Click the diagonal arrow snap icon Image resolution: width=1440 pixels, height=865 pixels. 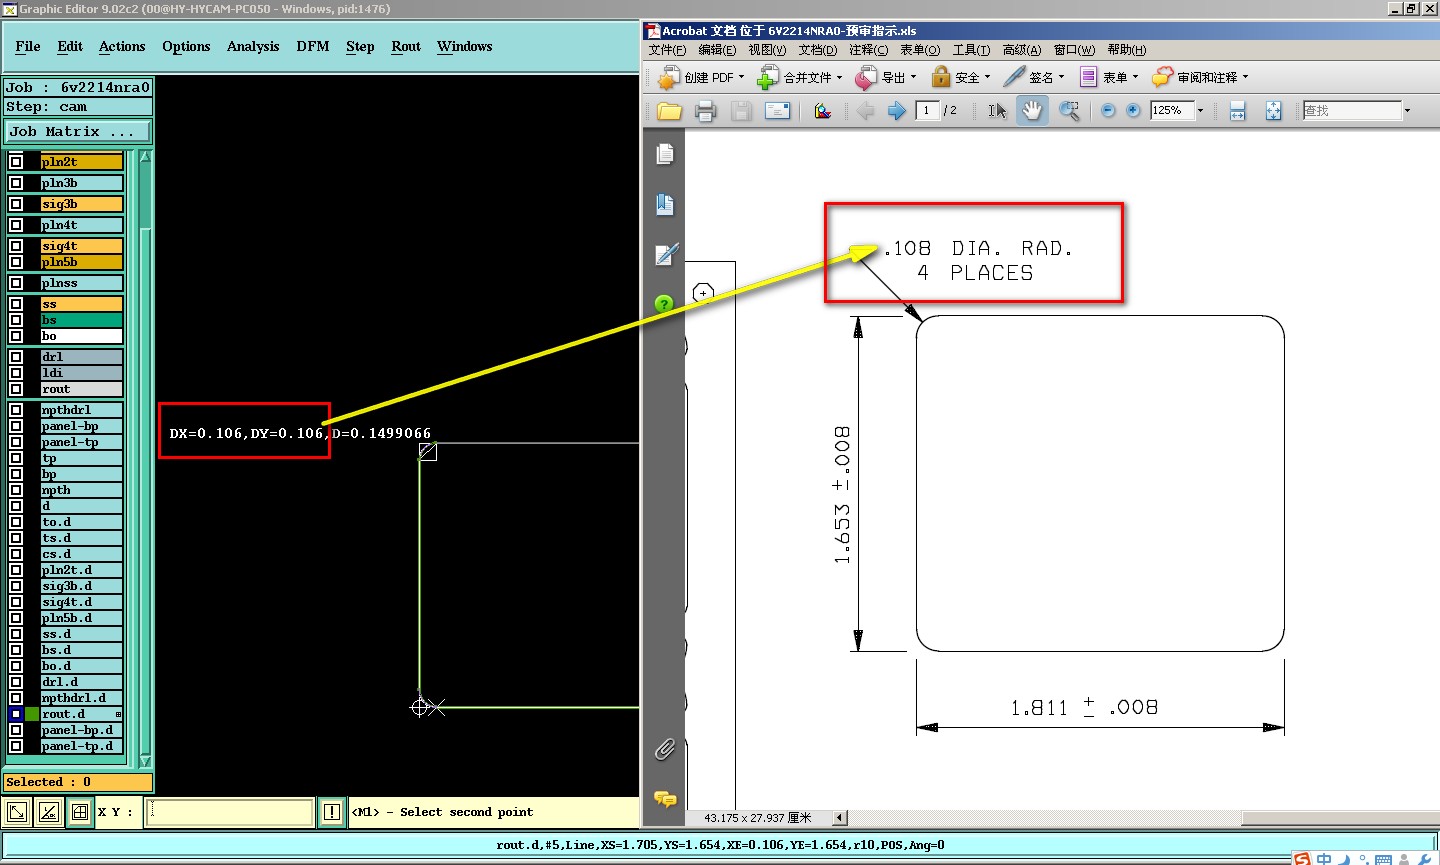[17, 812]
